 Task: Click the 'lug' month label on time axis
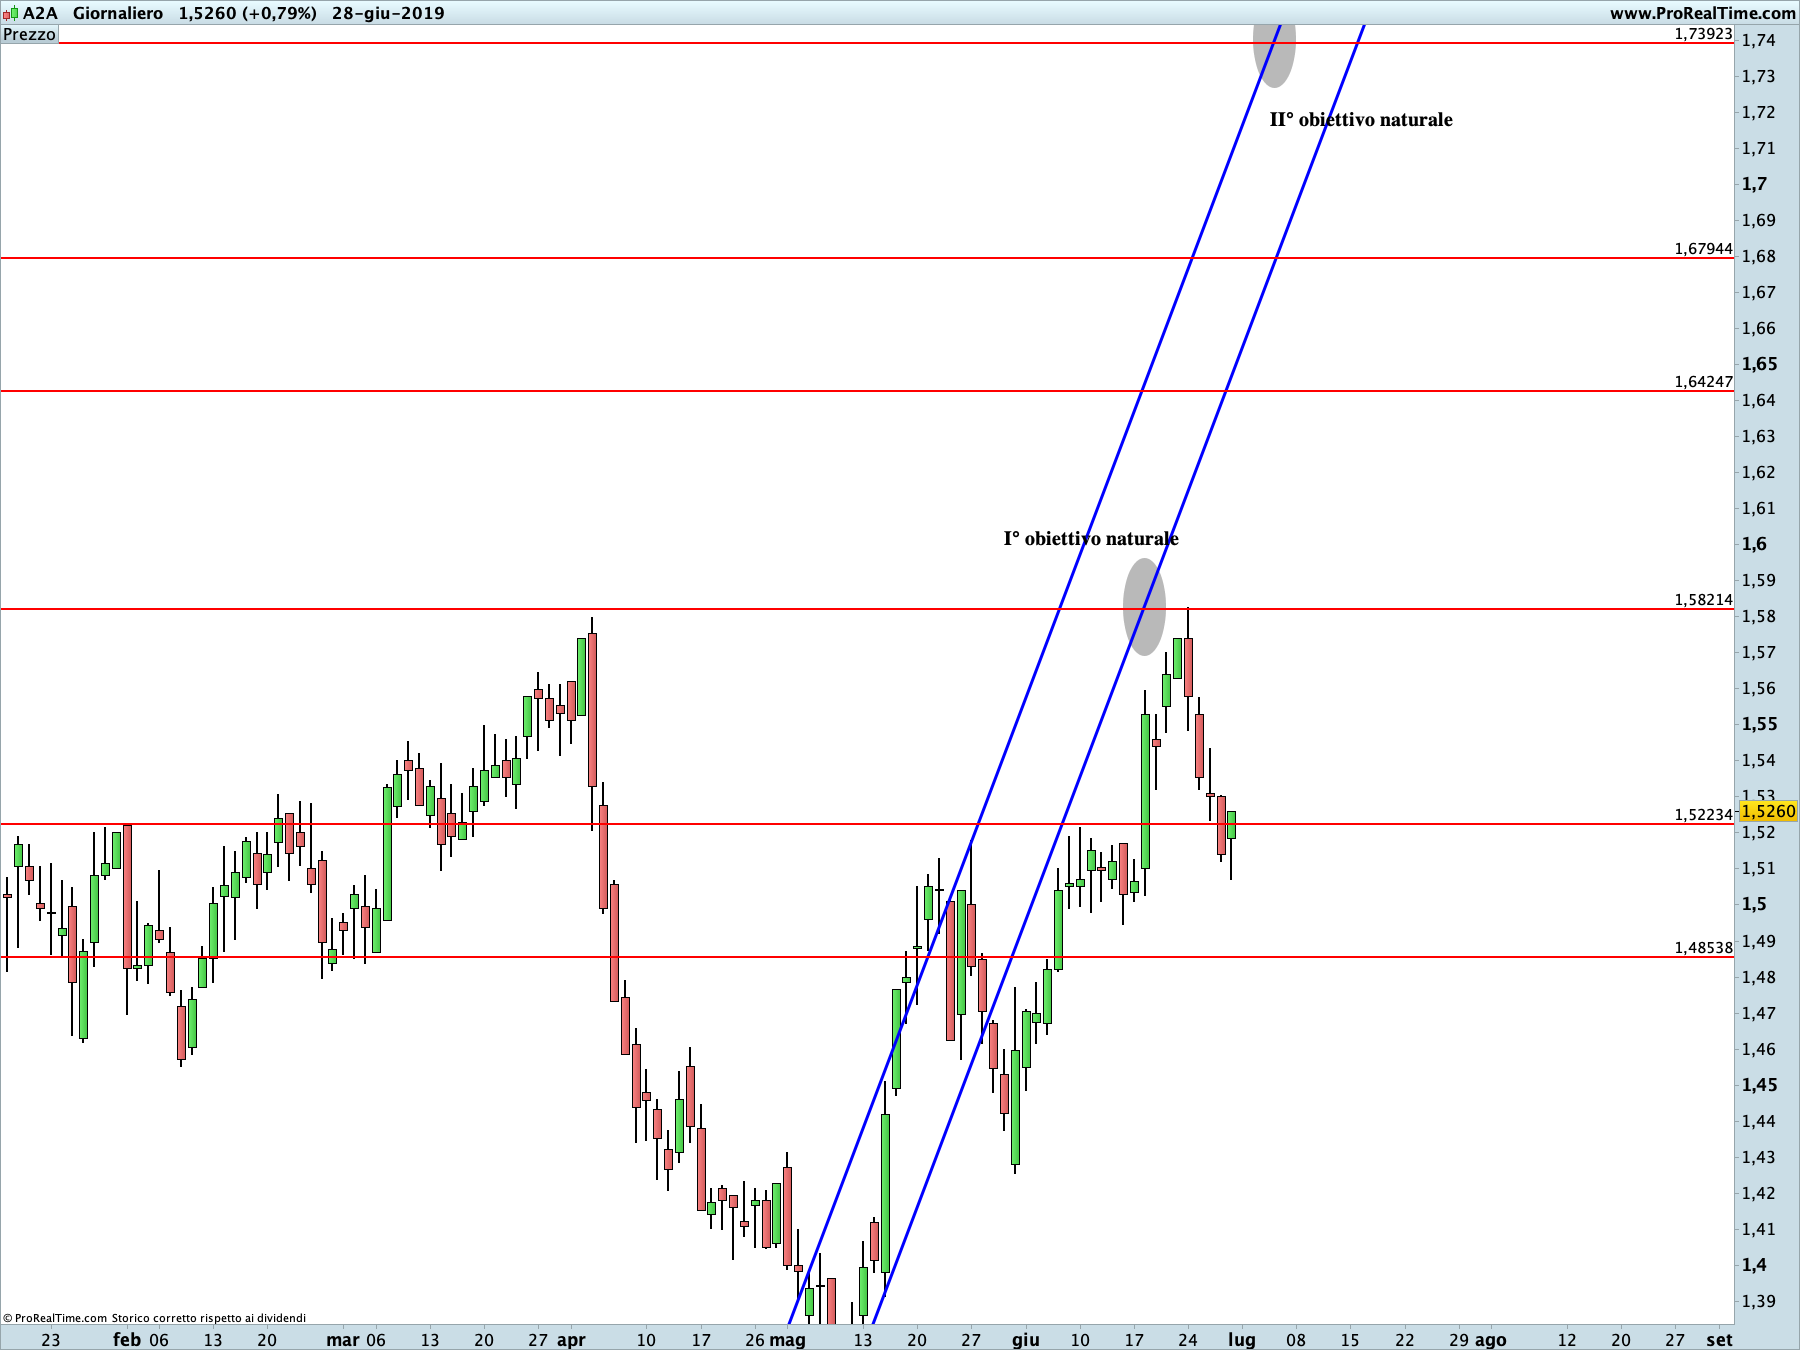click(x=1242, y=1339)
